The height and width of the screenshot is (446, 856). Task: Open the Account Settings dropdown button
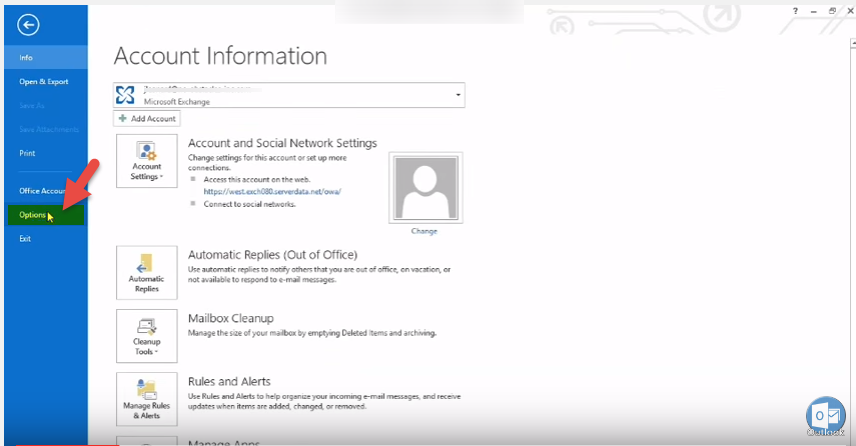tap(147, 161)
